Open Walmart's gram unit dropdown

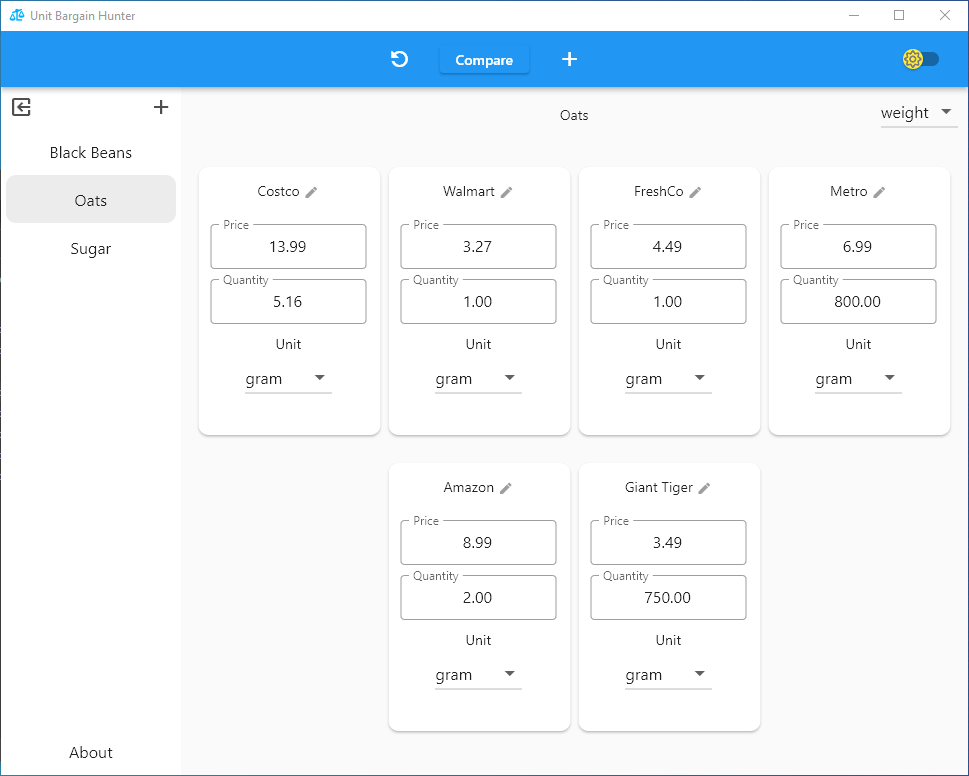478,379
